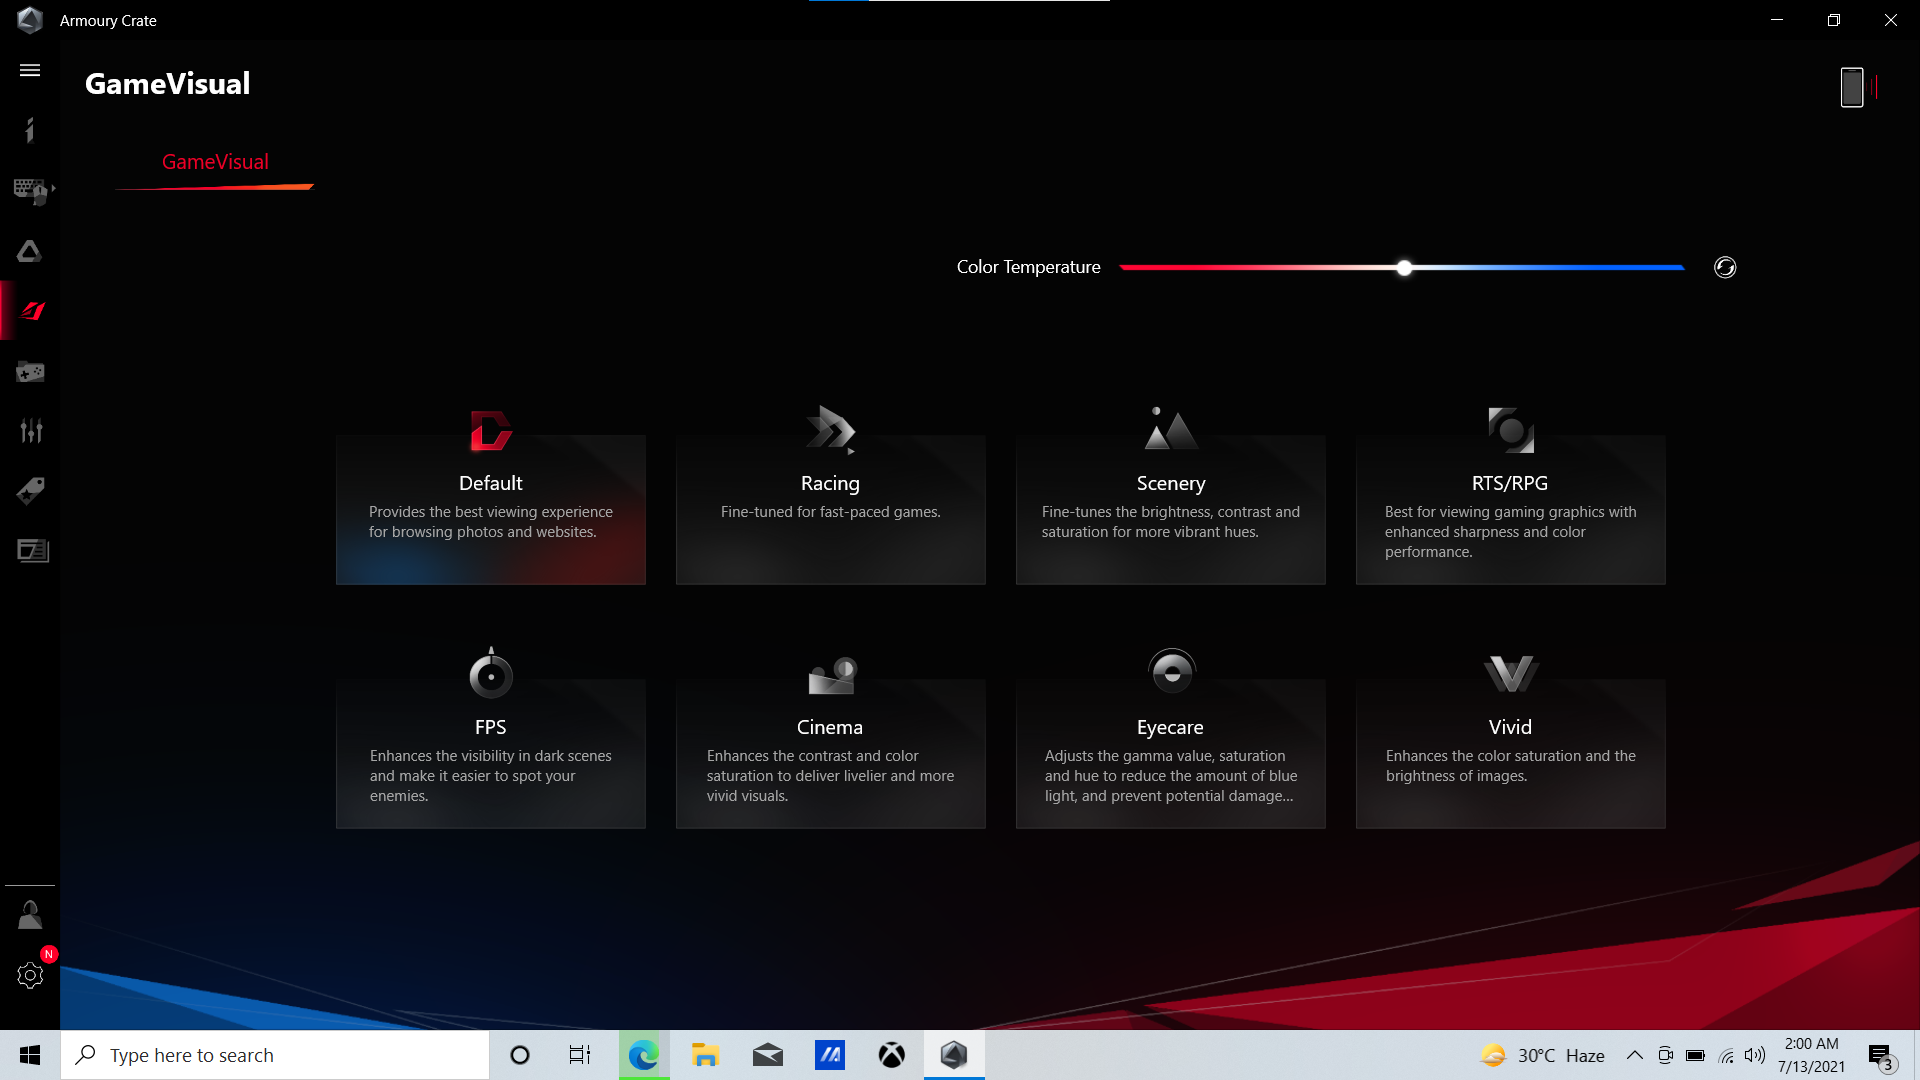Open the Devices keyboard sidebar icon
Screen dimensions: 1920x1080
pos(32,190)
